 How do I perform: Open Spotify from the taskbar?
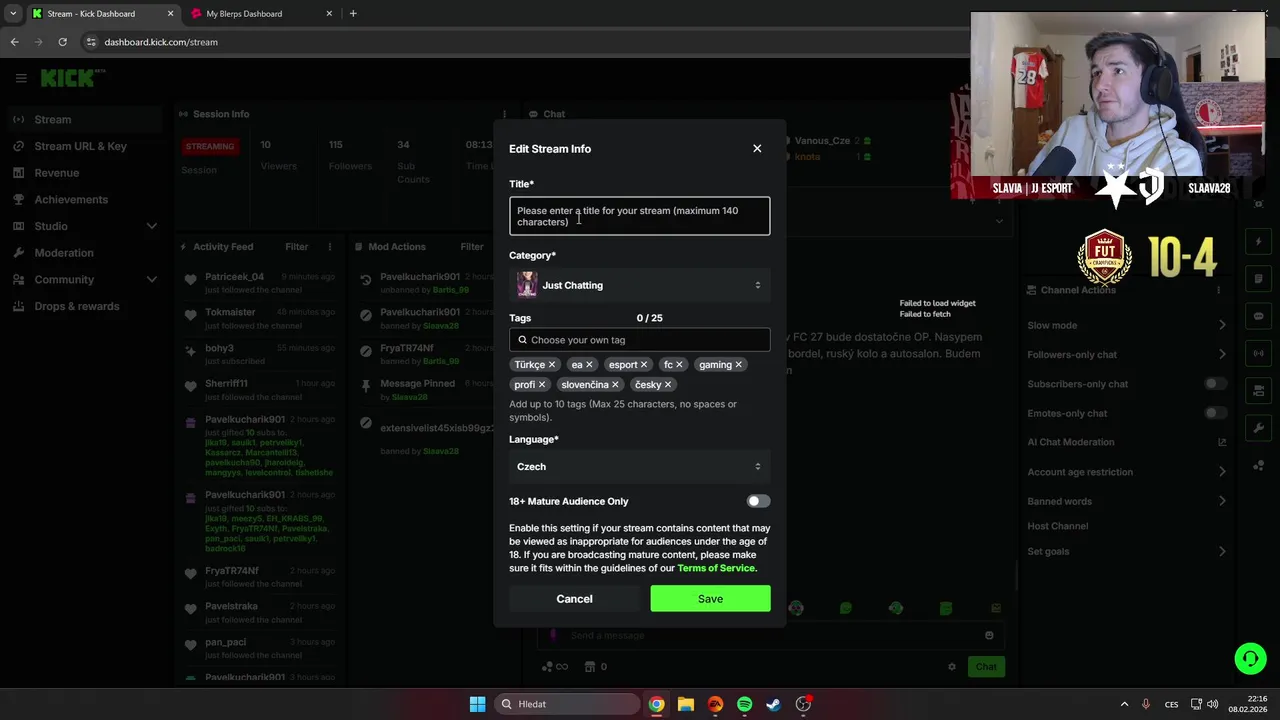click(x=744, y=704)
